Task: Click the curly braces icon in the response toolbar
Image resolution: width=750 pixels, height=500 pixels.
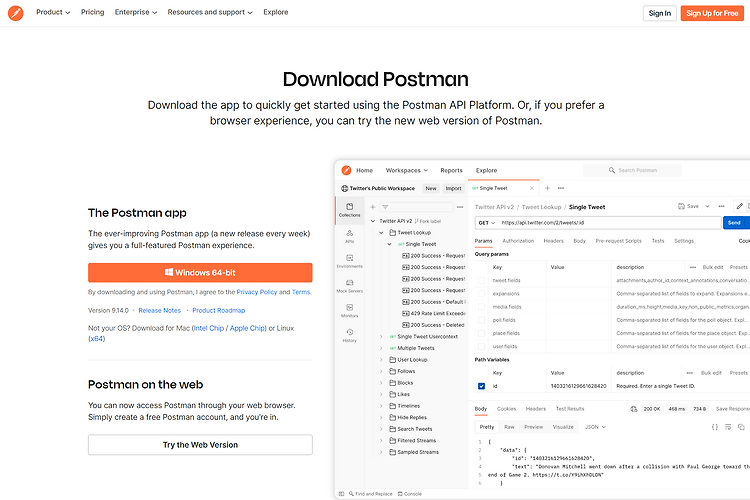Action: (x=715, y=427)
